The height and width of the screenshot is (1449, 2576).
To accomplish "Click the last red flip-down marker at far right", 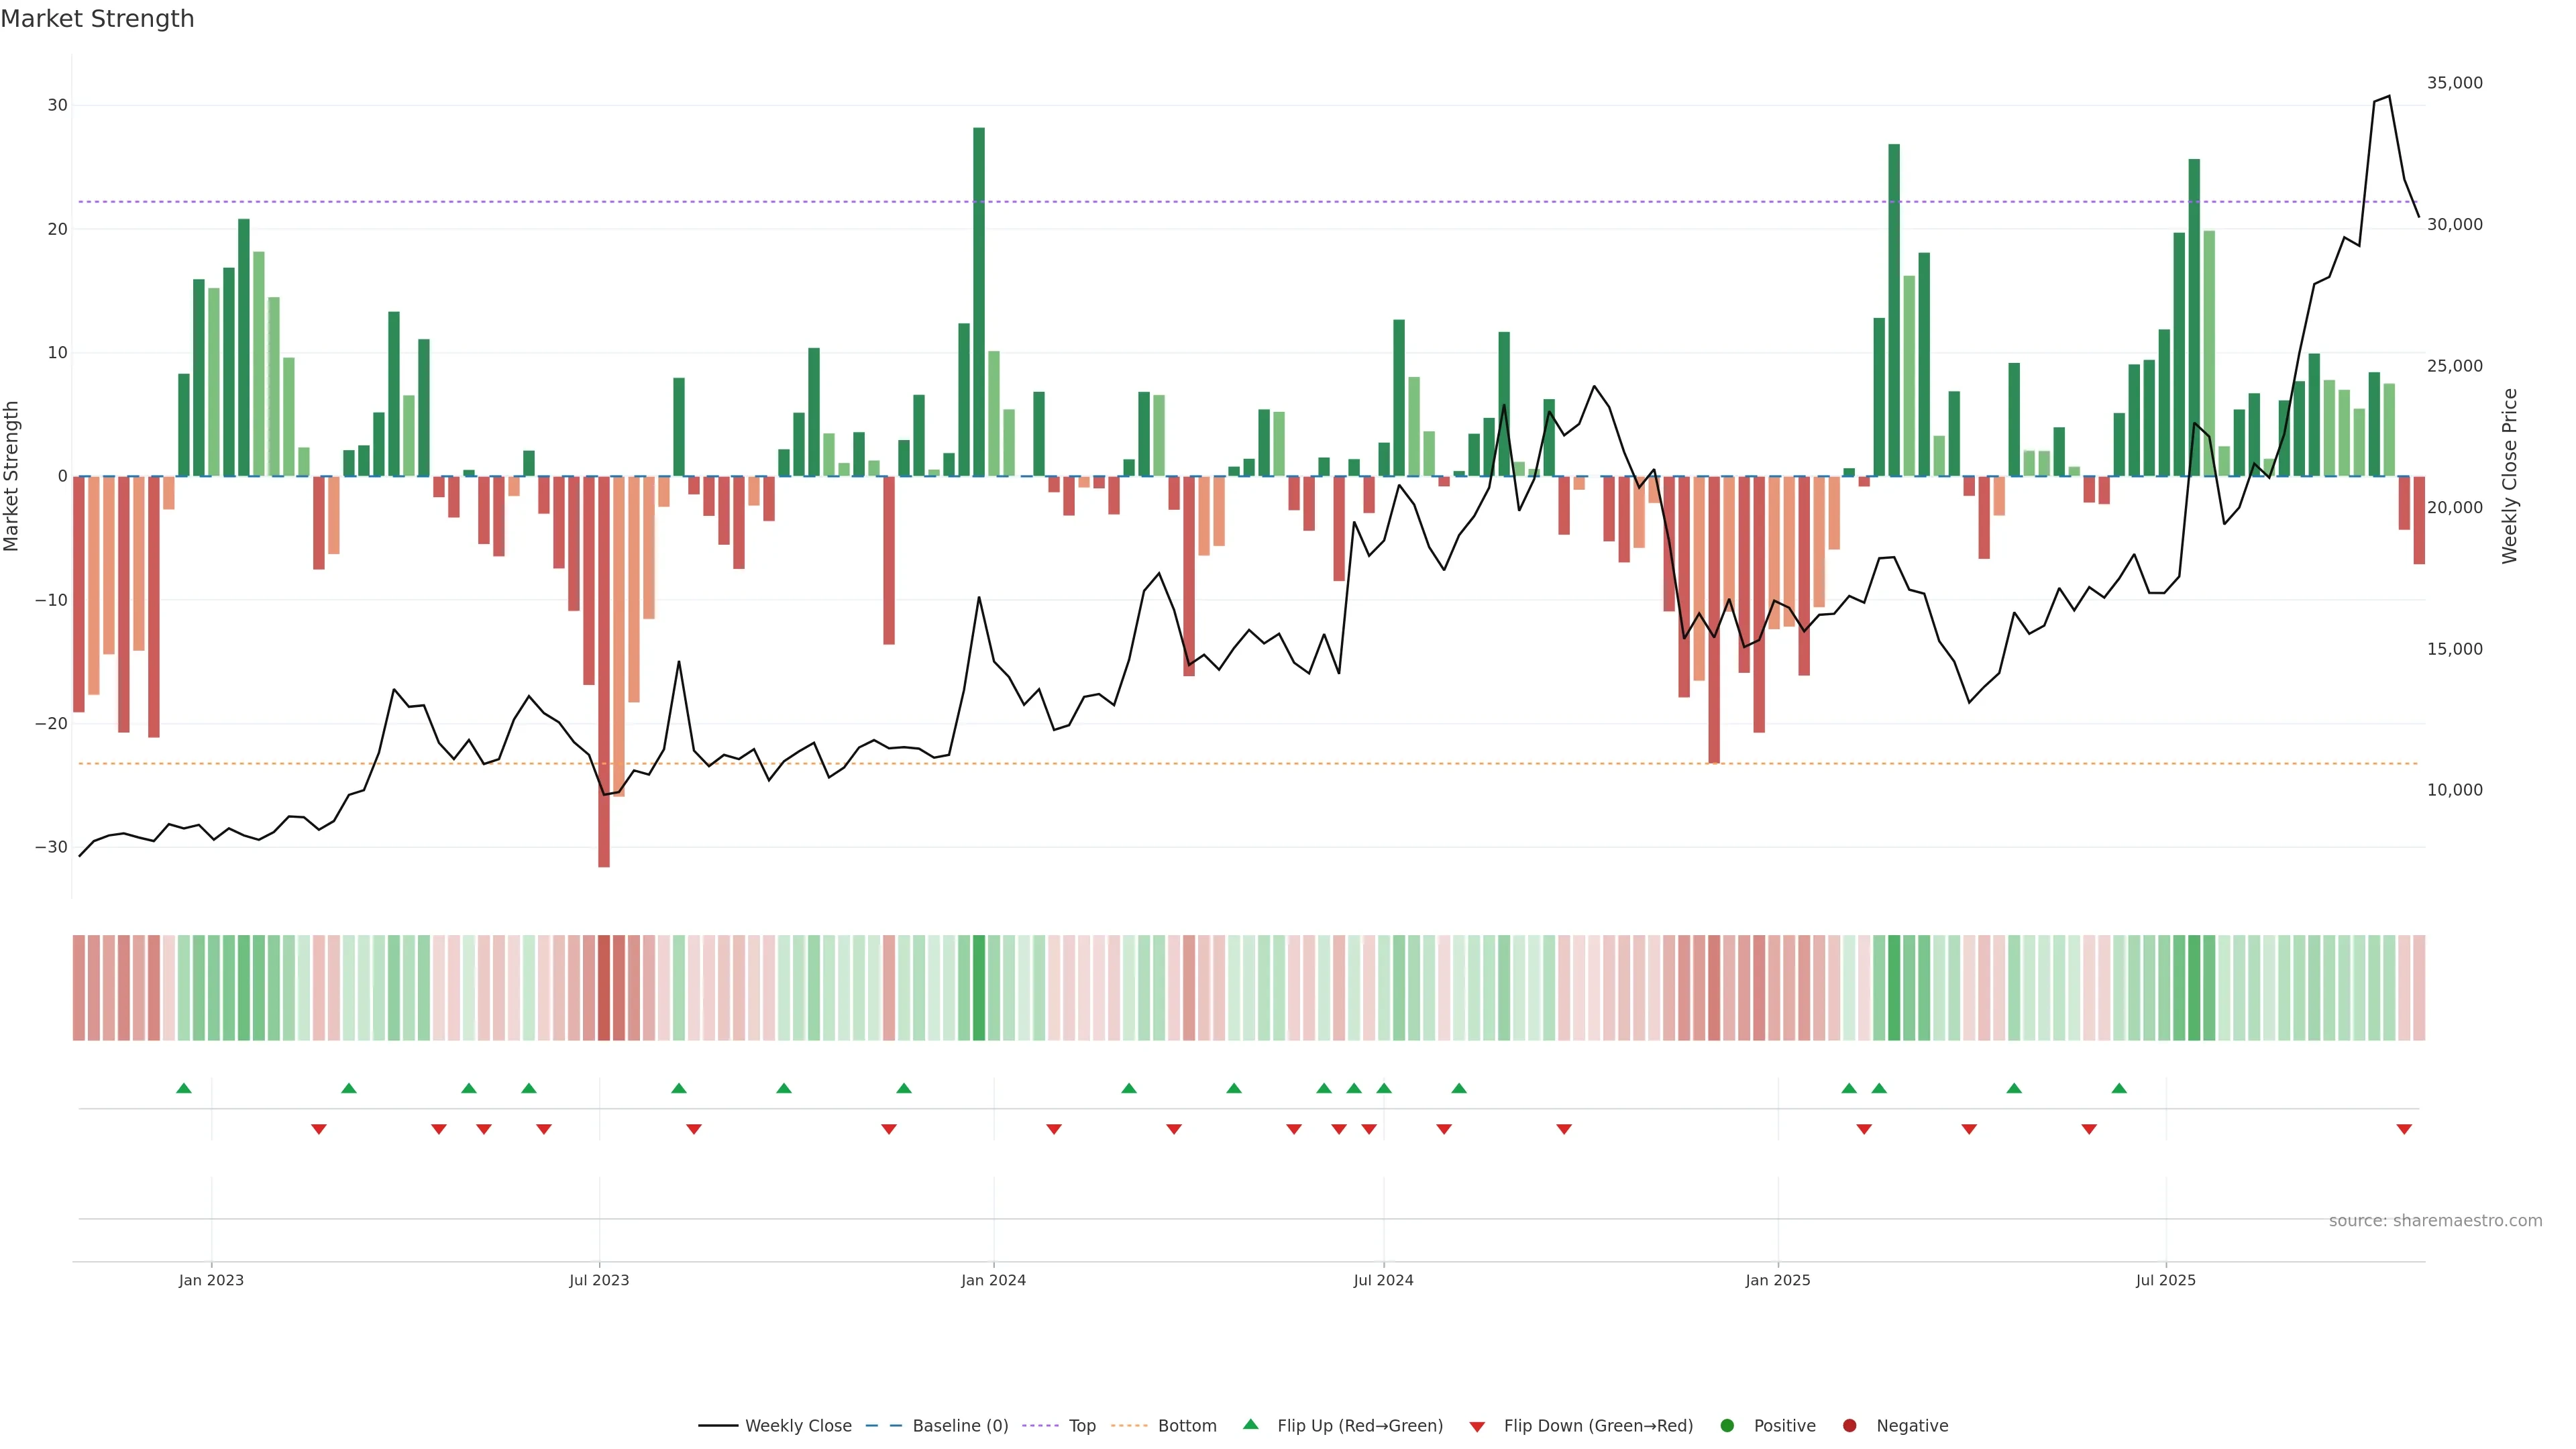I will click(2404, 1129).
